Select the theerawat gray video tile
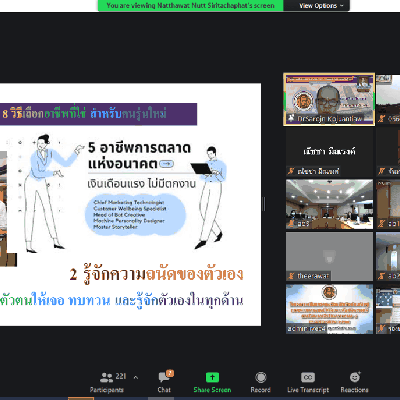Image resolution: width=400 pixels, height=400 pixels. (329, 256)
